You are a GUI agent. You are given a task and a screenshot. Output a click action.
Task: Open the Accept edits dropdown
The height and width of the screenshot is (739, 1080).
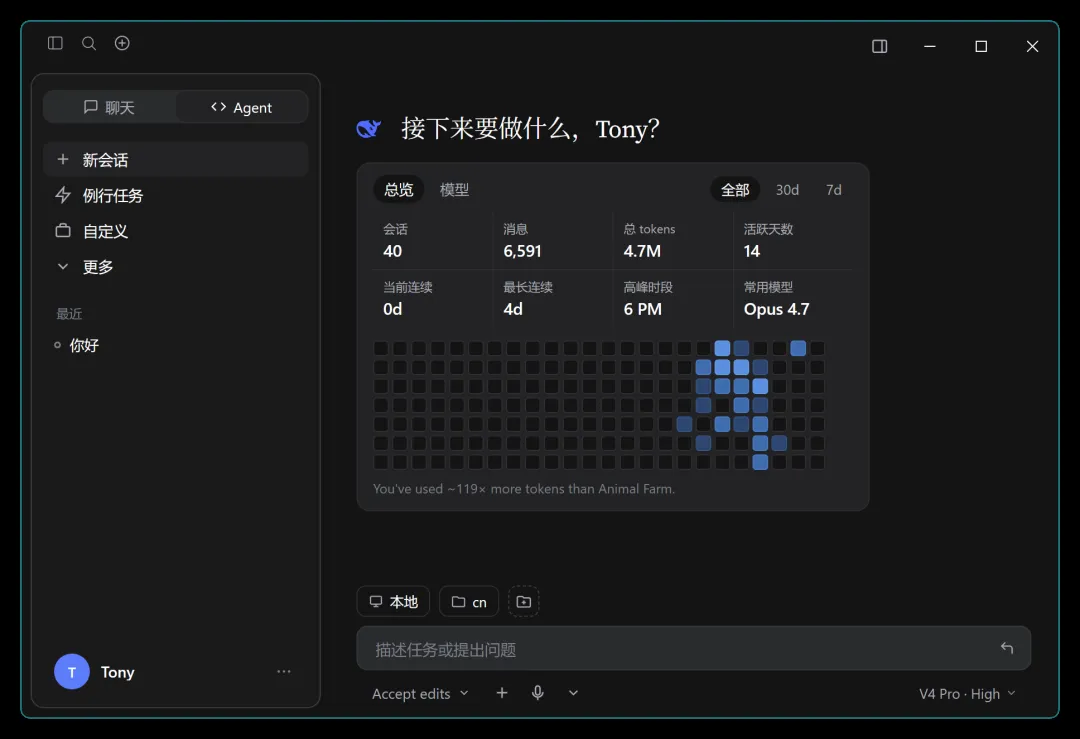tap(420, 694)
